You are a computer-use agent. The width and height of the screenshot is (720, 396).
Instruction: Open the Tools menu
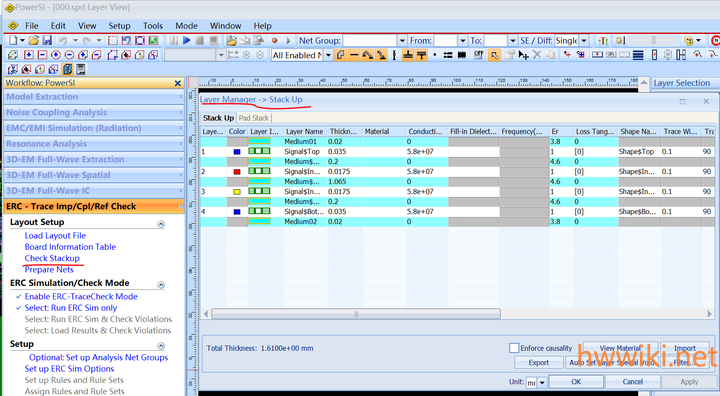[152, 26]
